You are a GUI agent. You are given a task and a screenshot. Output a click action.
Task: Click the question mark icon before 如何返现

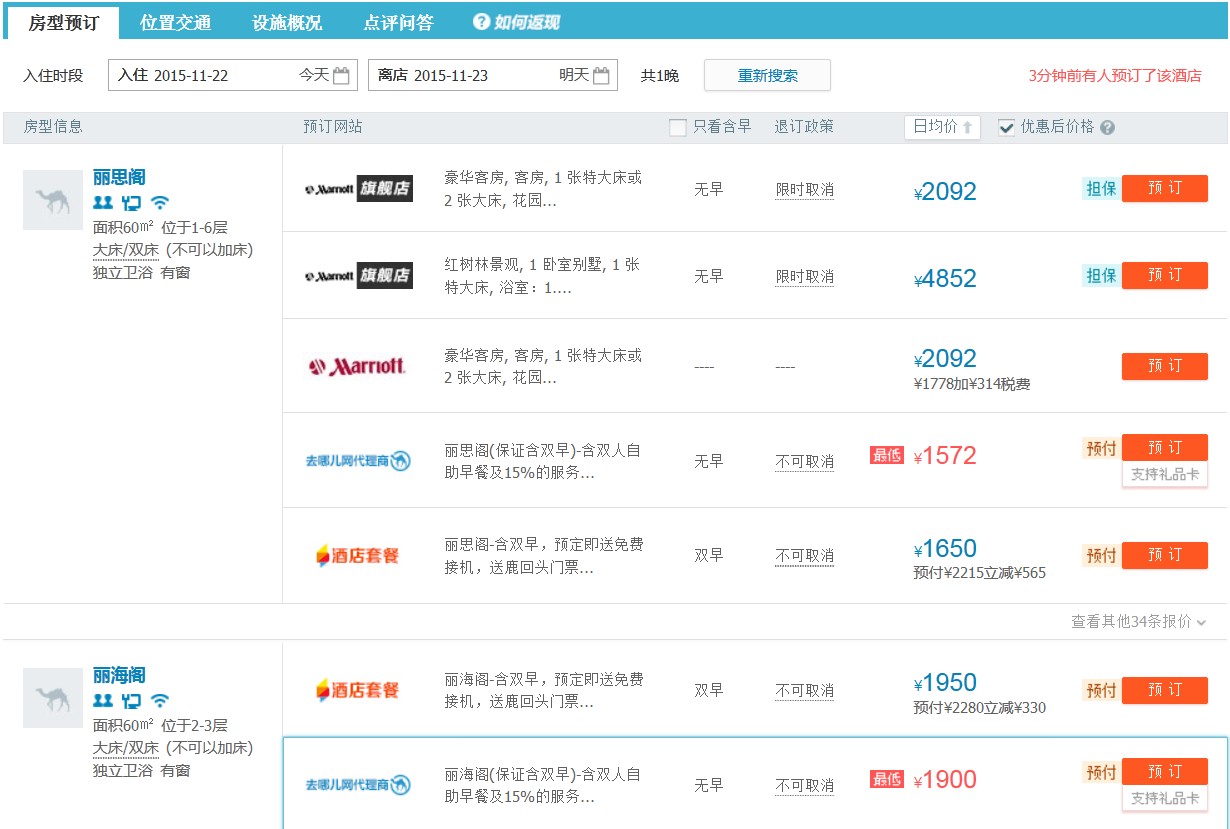click(x=481, y=22)
